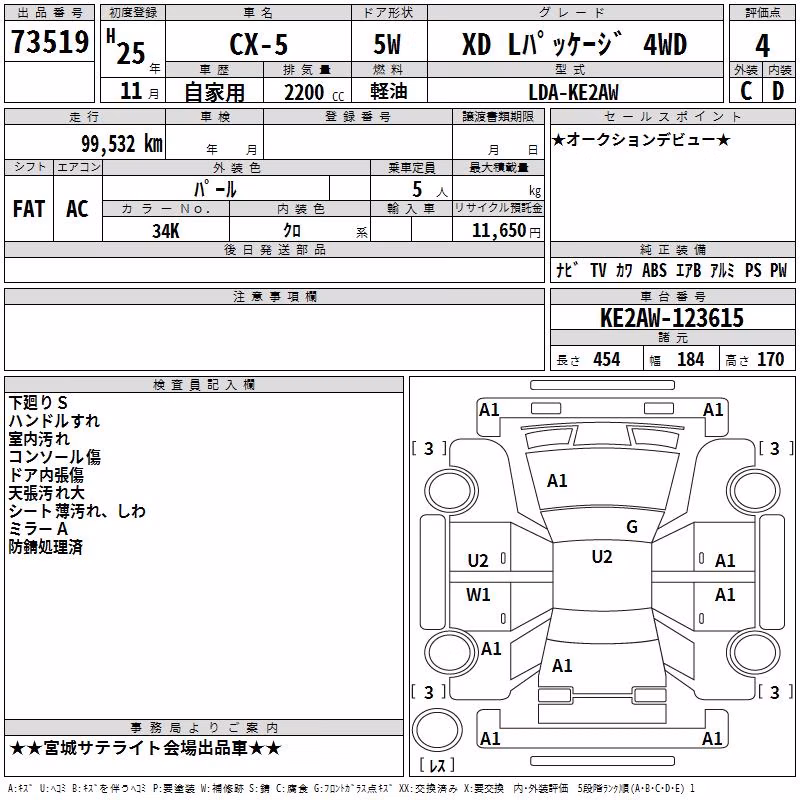Click the color number 34K
The image size is (800, 800).
[166, 231]
